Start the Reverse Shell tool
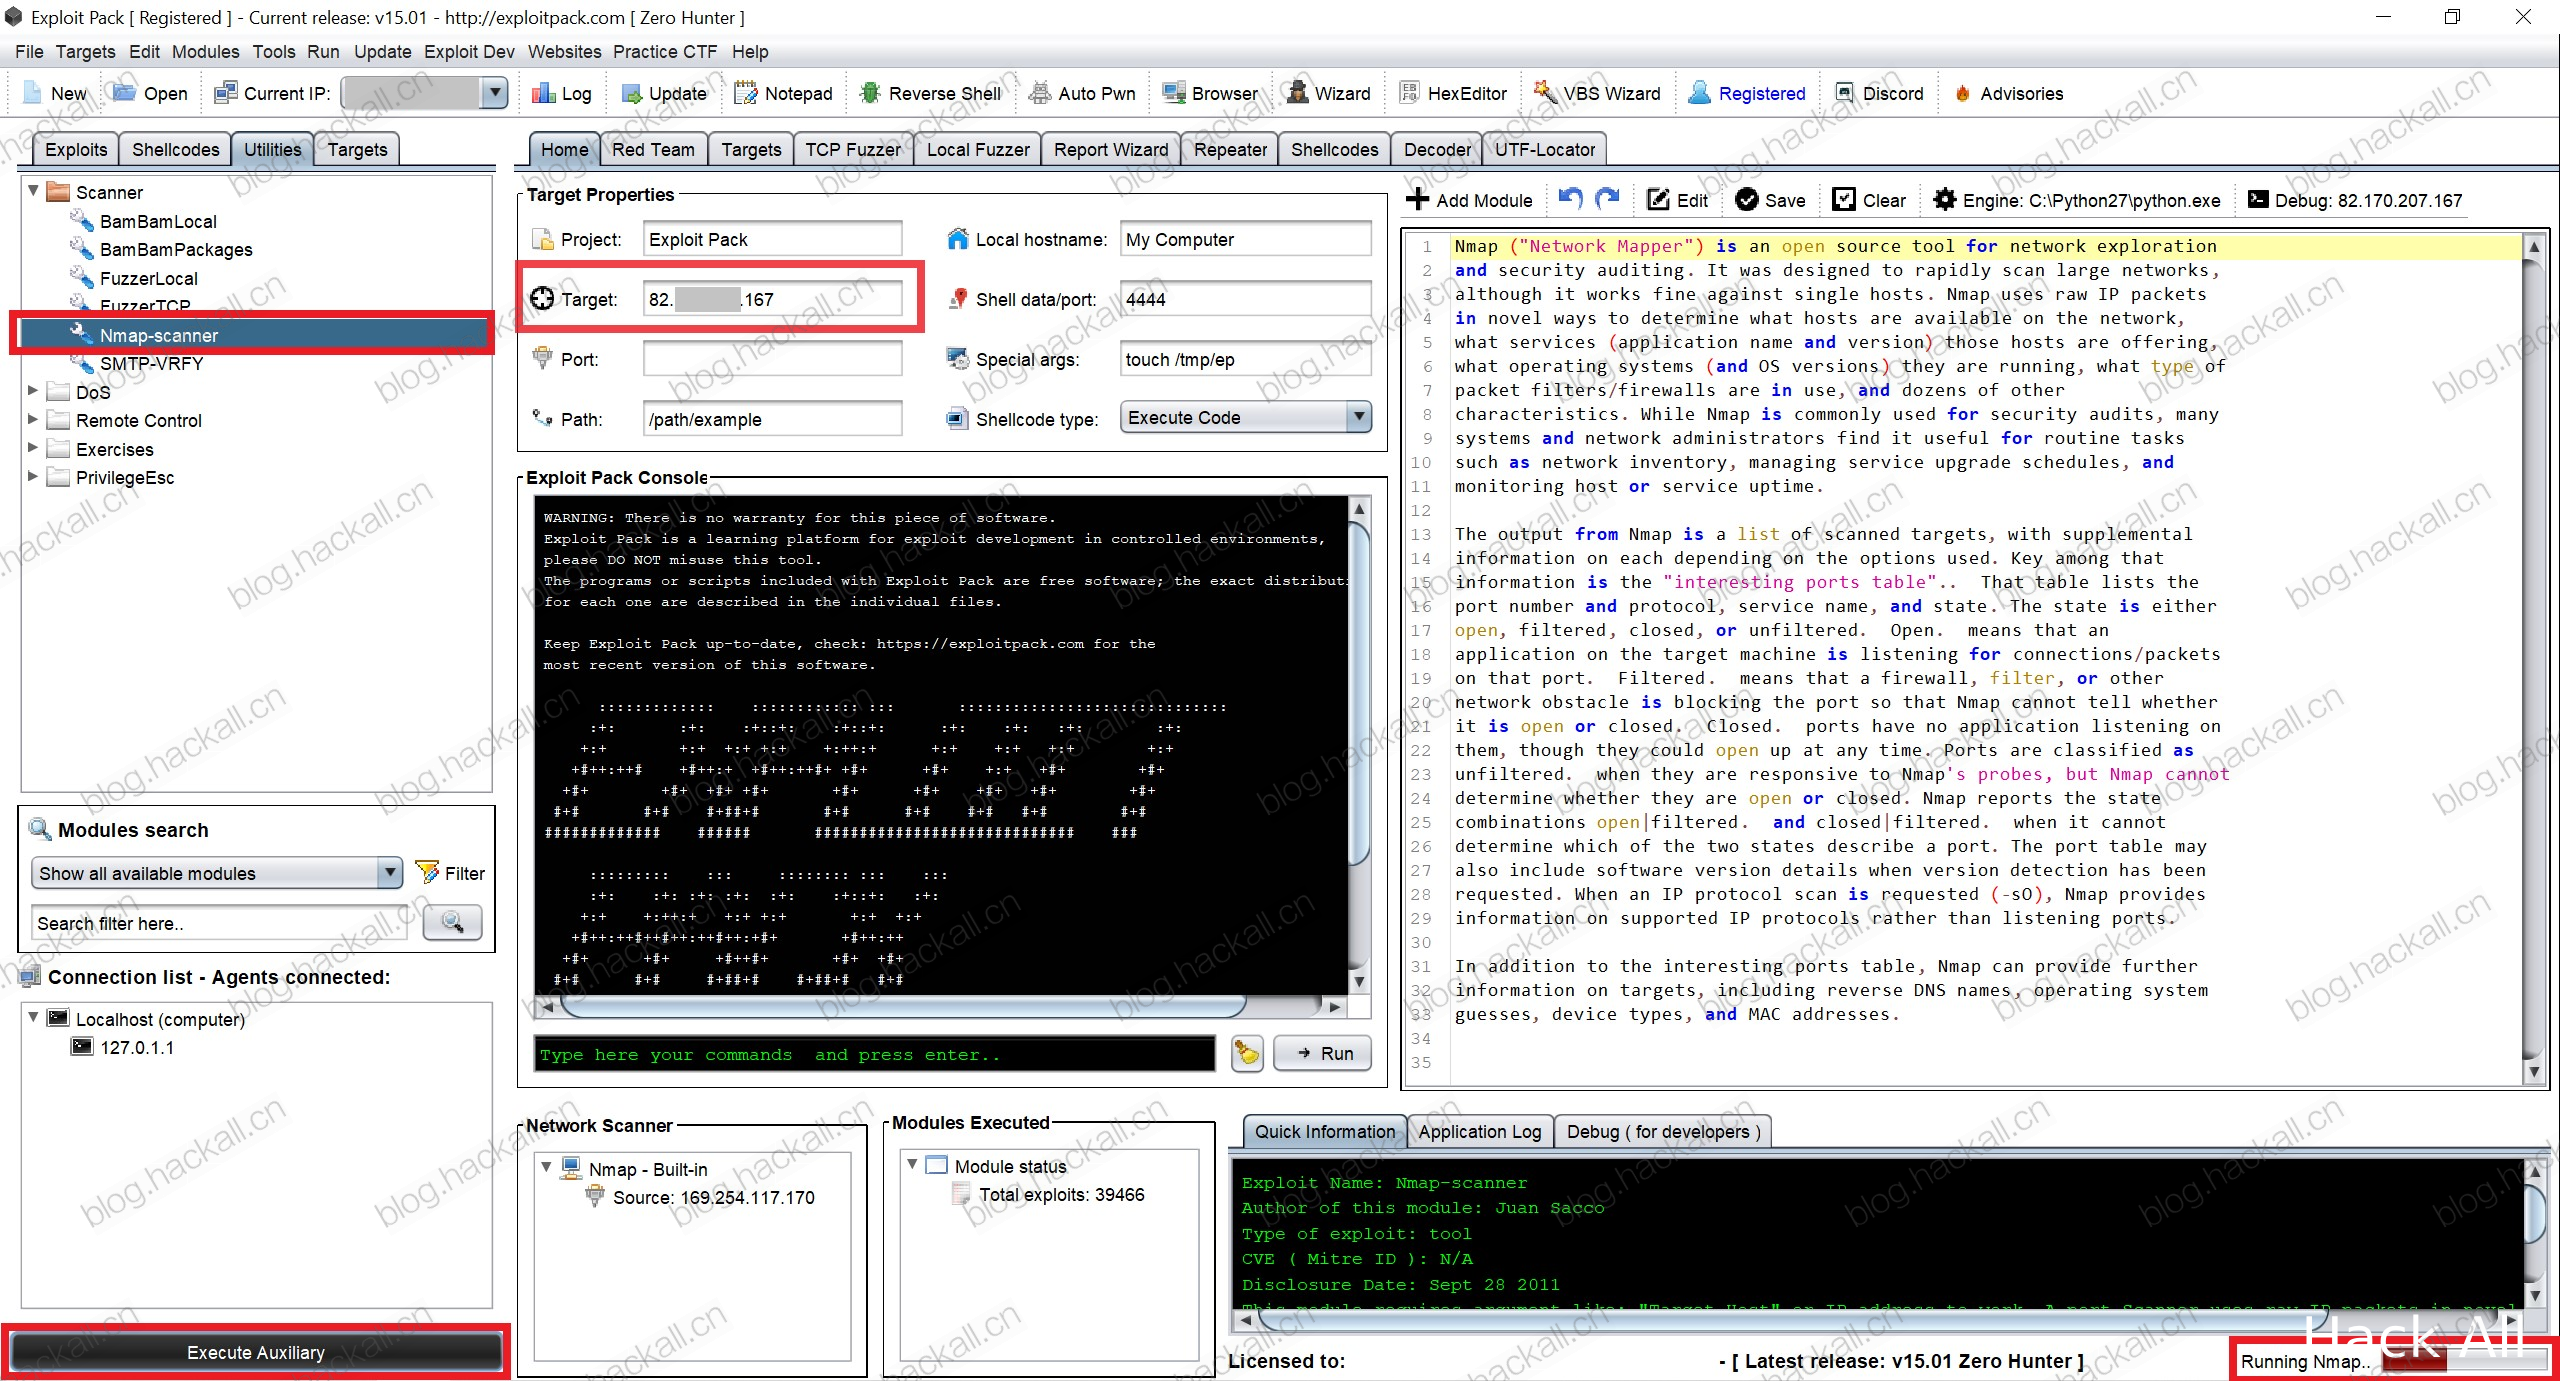The height and width of the screenshot is (1381, 2560). click(930, 93)
